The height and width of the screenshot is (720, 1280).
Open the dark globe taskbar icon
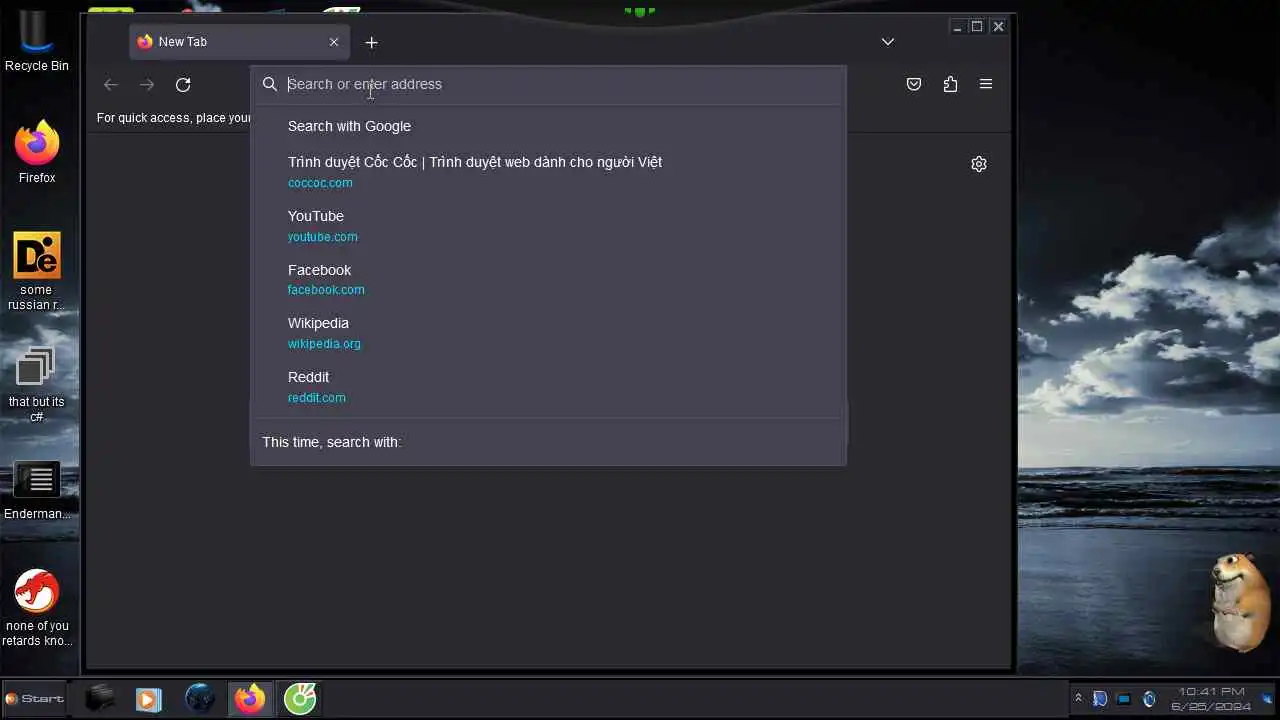200,698
